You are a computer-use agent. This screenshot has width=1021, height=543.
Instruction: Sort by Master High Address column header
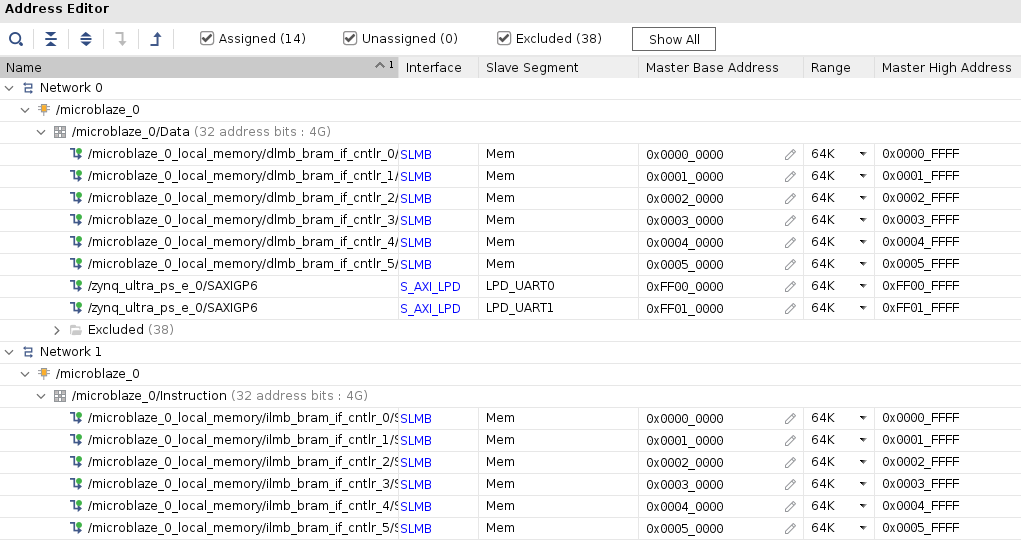[x=947, y=67]
